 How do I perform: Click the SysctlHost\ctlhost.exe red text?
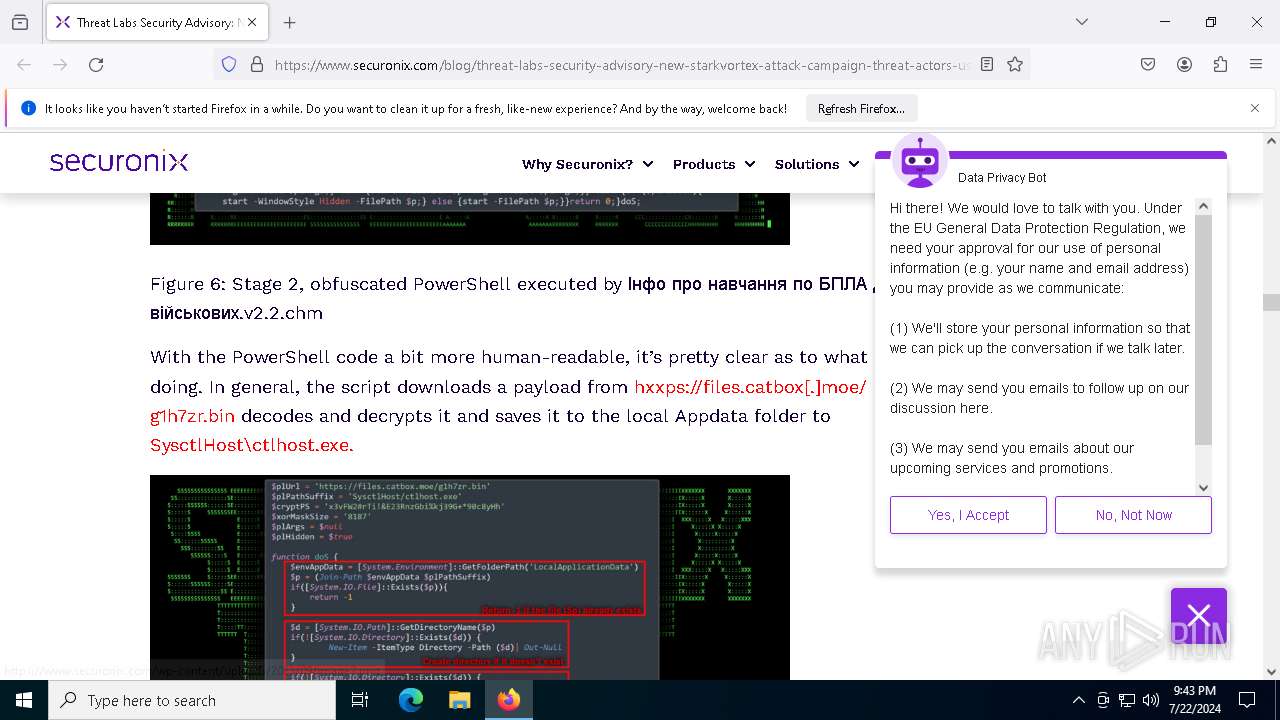coord(252,445)
